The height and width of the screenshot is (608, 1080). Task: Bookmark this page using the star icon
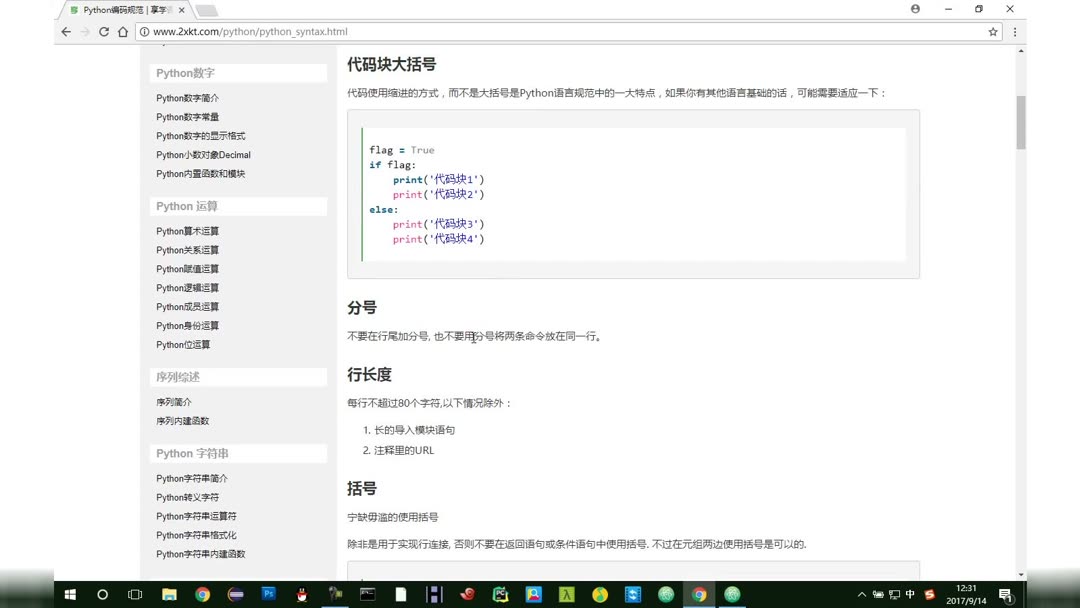coord(991,31)
